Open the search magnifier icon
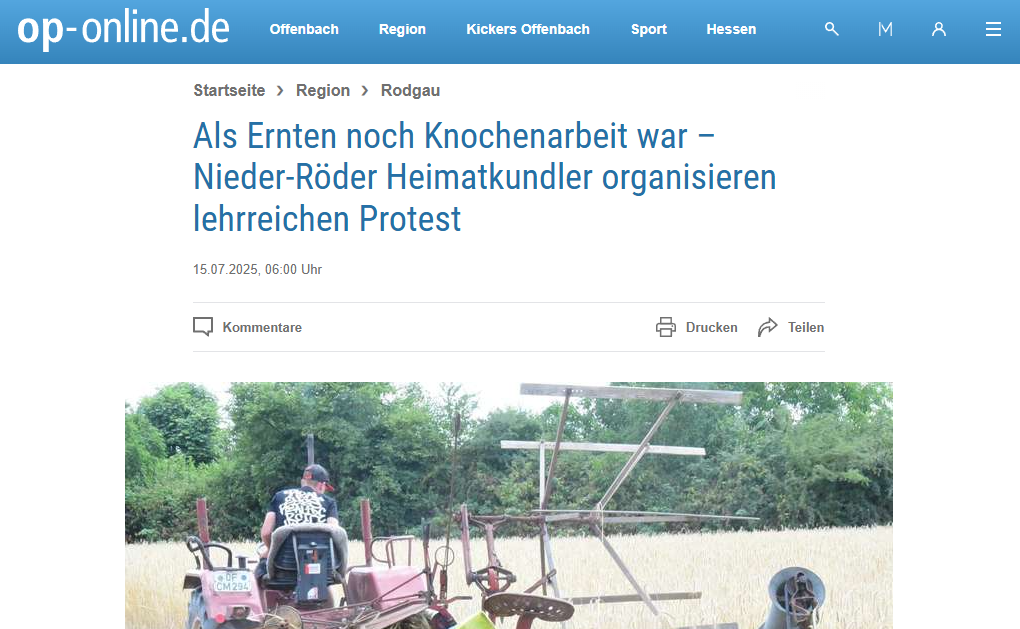Image resolution: width=1020 pixels, height=629 pixels. (831, 29)
